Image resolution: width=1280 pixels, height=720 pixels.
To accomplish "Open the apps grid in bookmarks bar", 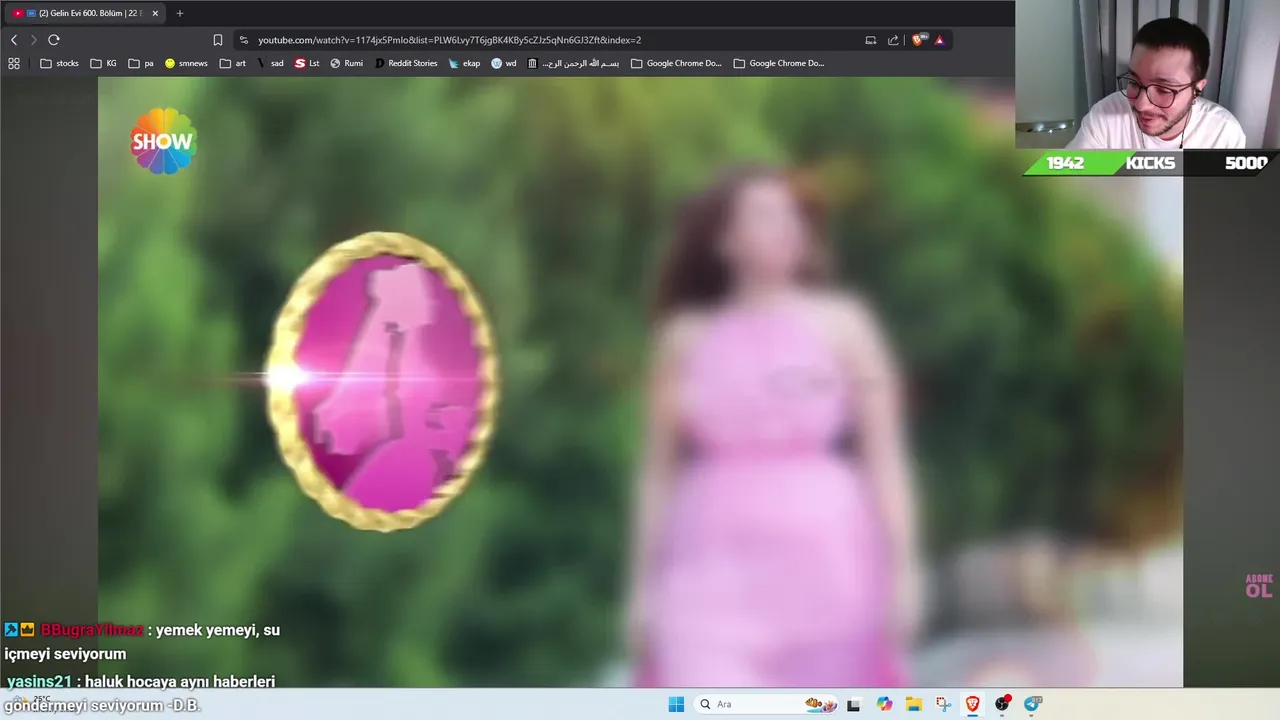I will (14, 63).
